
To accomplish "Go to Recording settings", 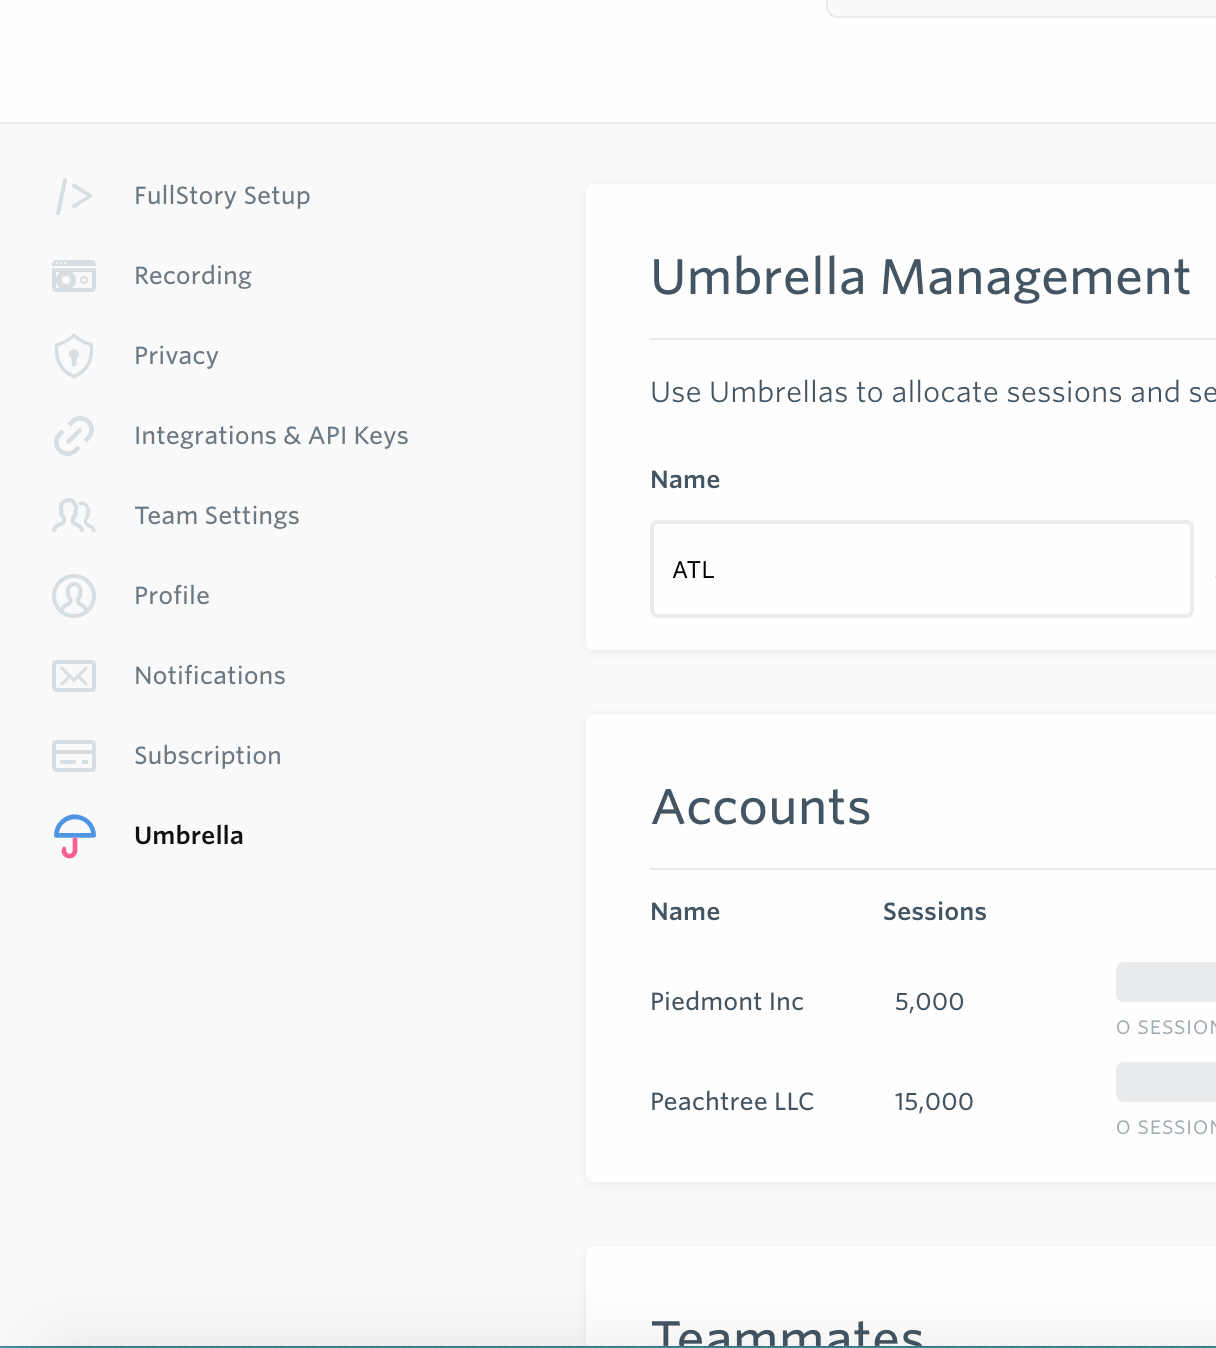I will coord(193,275).
